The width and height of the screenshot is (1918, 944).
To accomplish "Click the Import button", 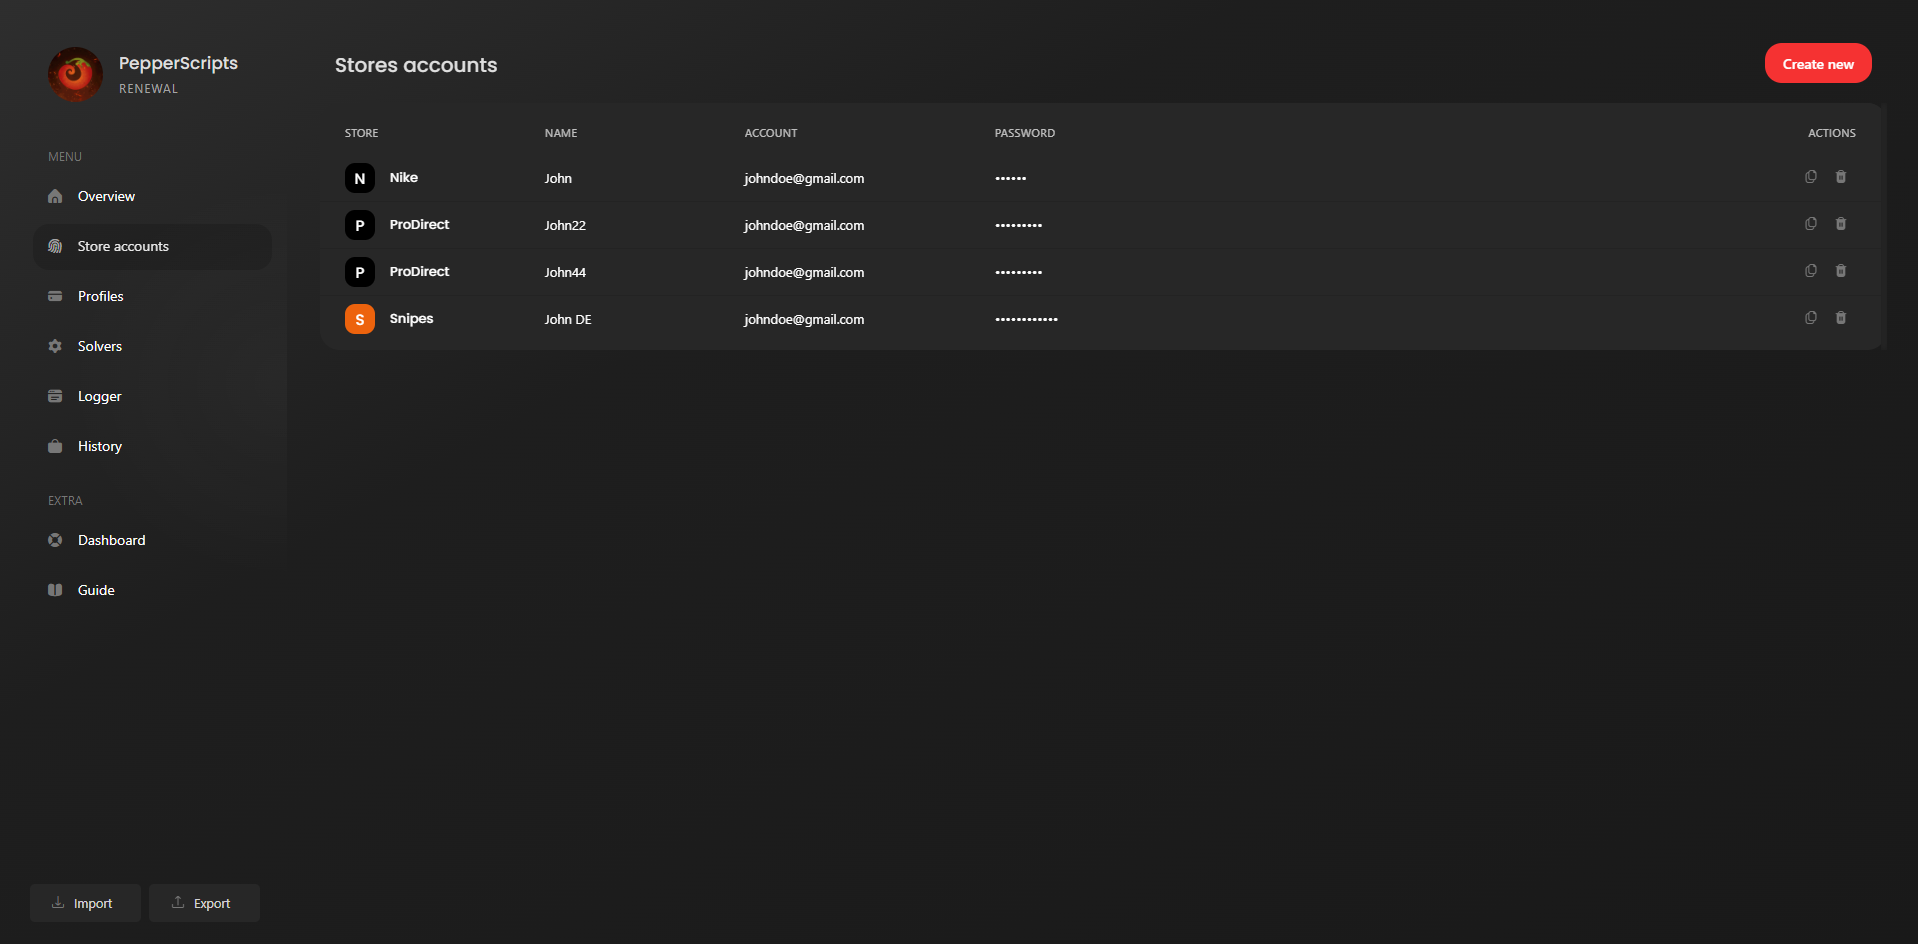I will coord(84,903).
